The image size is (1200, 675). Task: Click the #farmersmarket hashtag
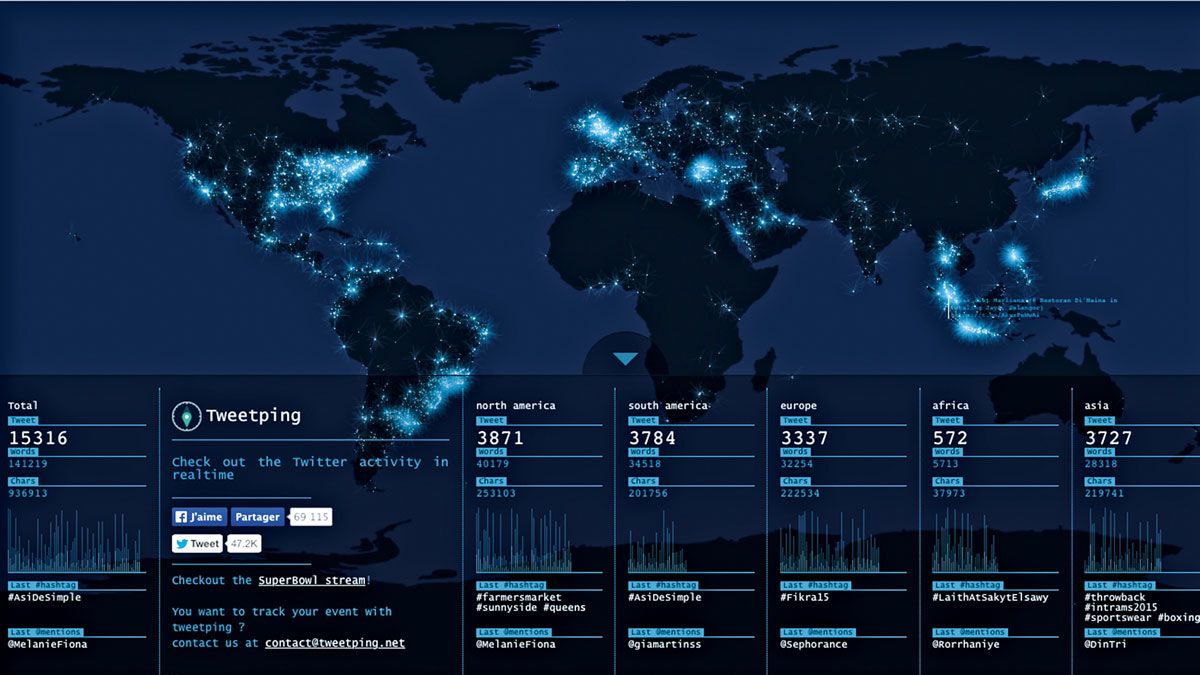519,597
